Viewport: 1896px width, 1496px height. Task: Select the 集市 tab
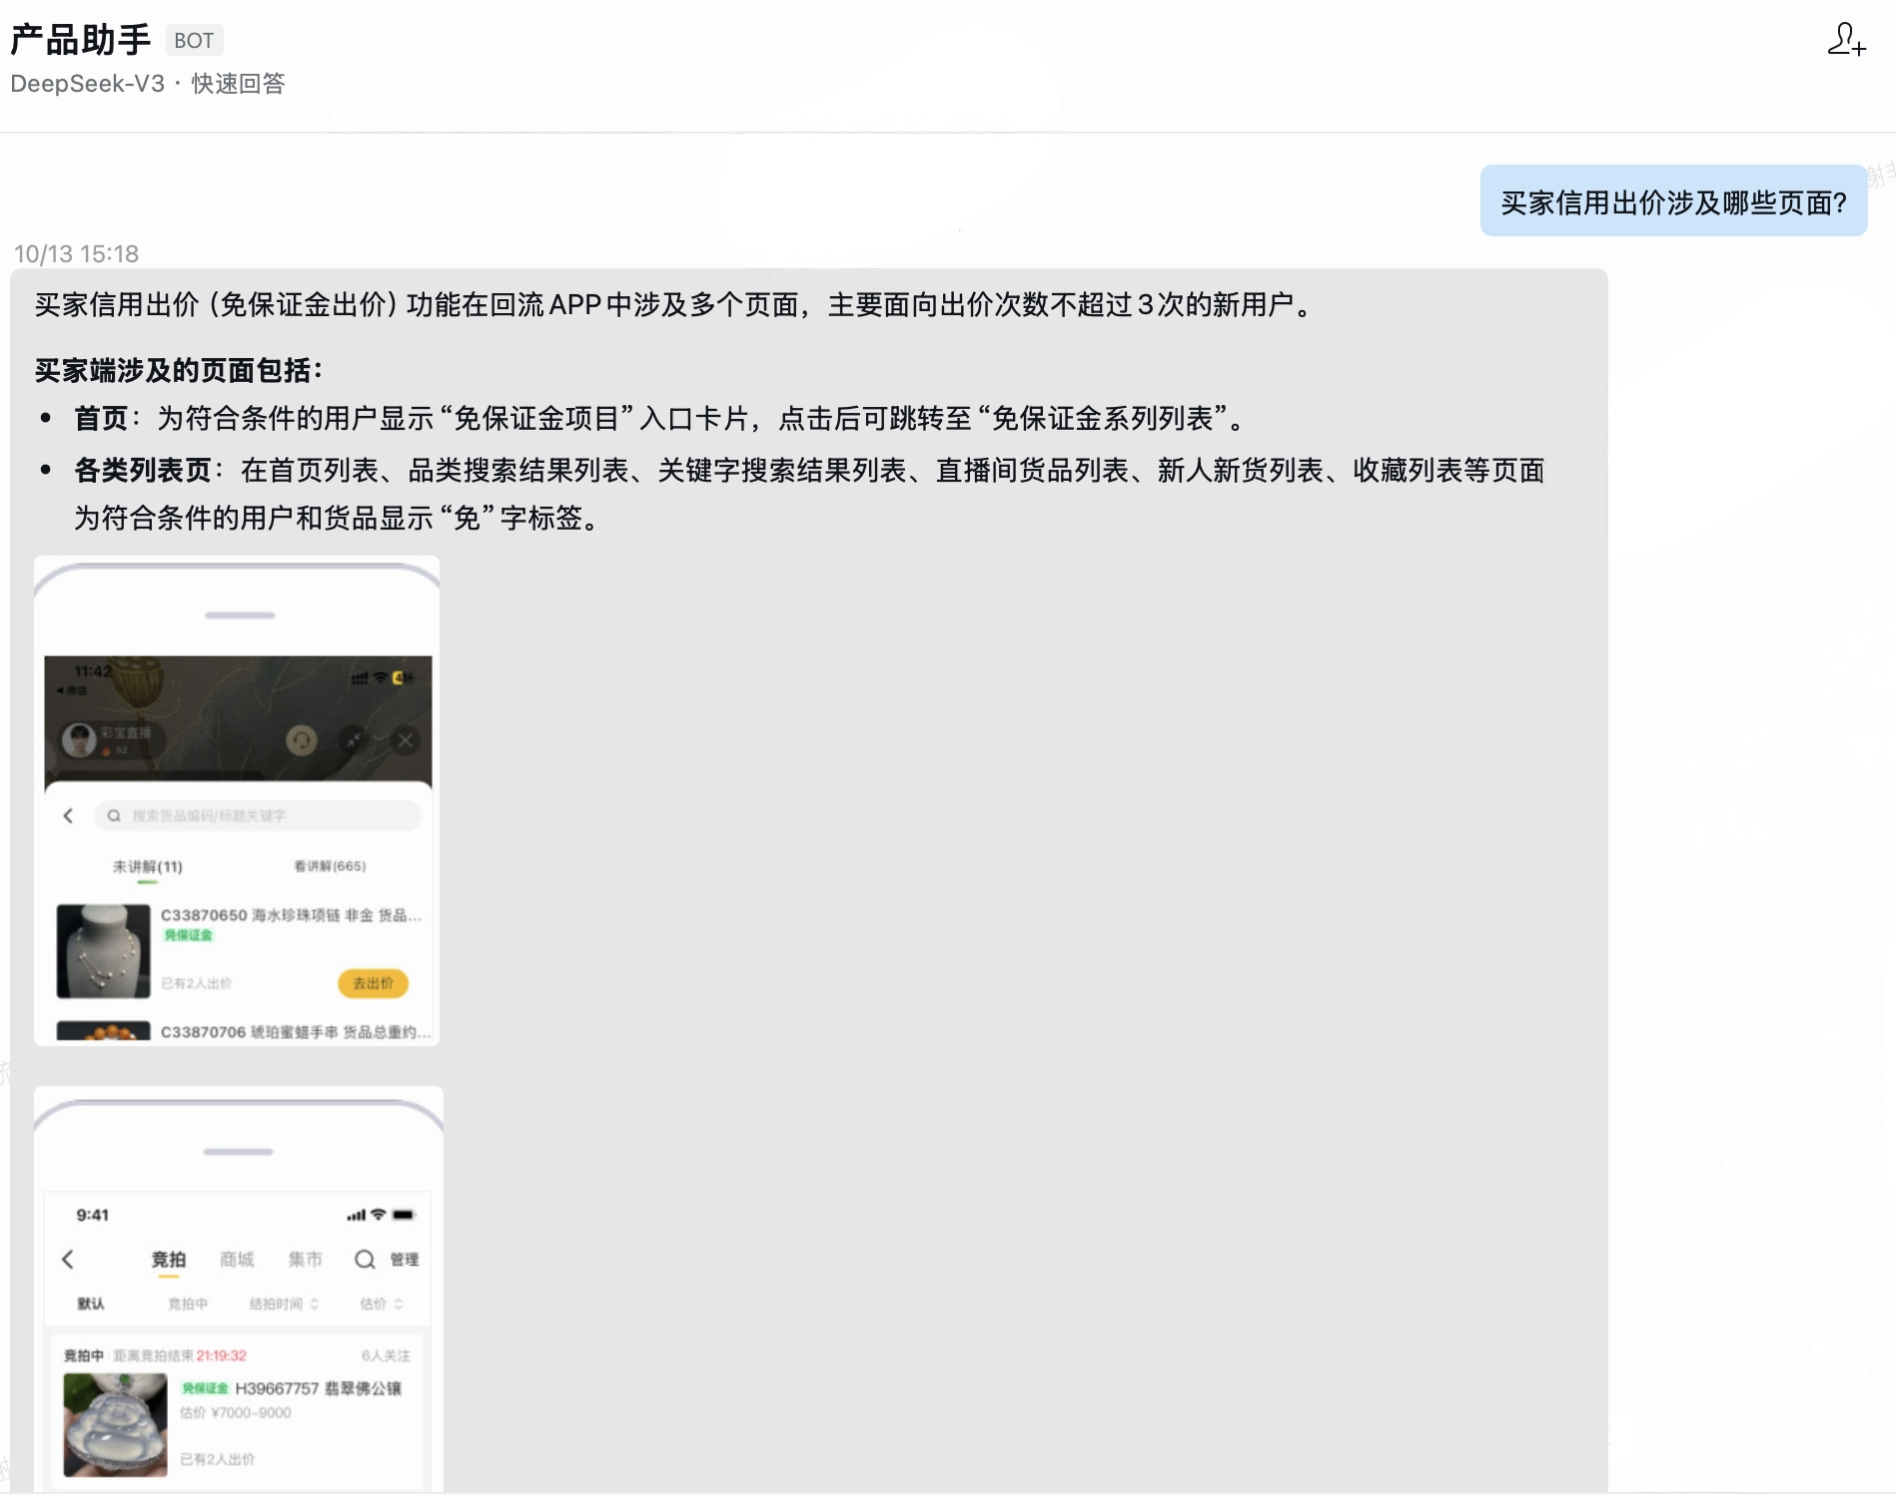point(305,1259)
